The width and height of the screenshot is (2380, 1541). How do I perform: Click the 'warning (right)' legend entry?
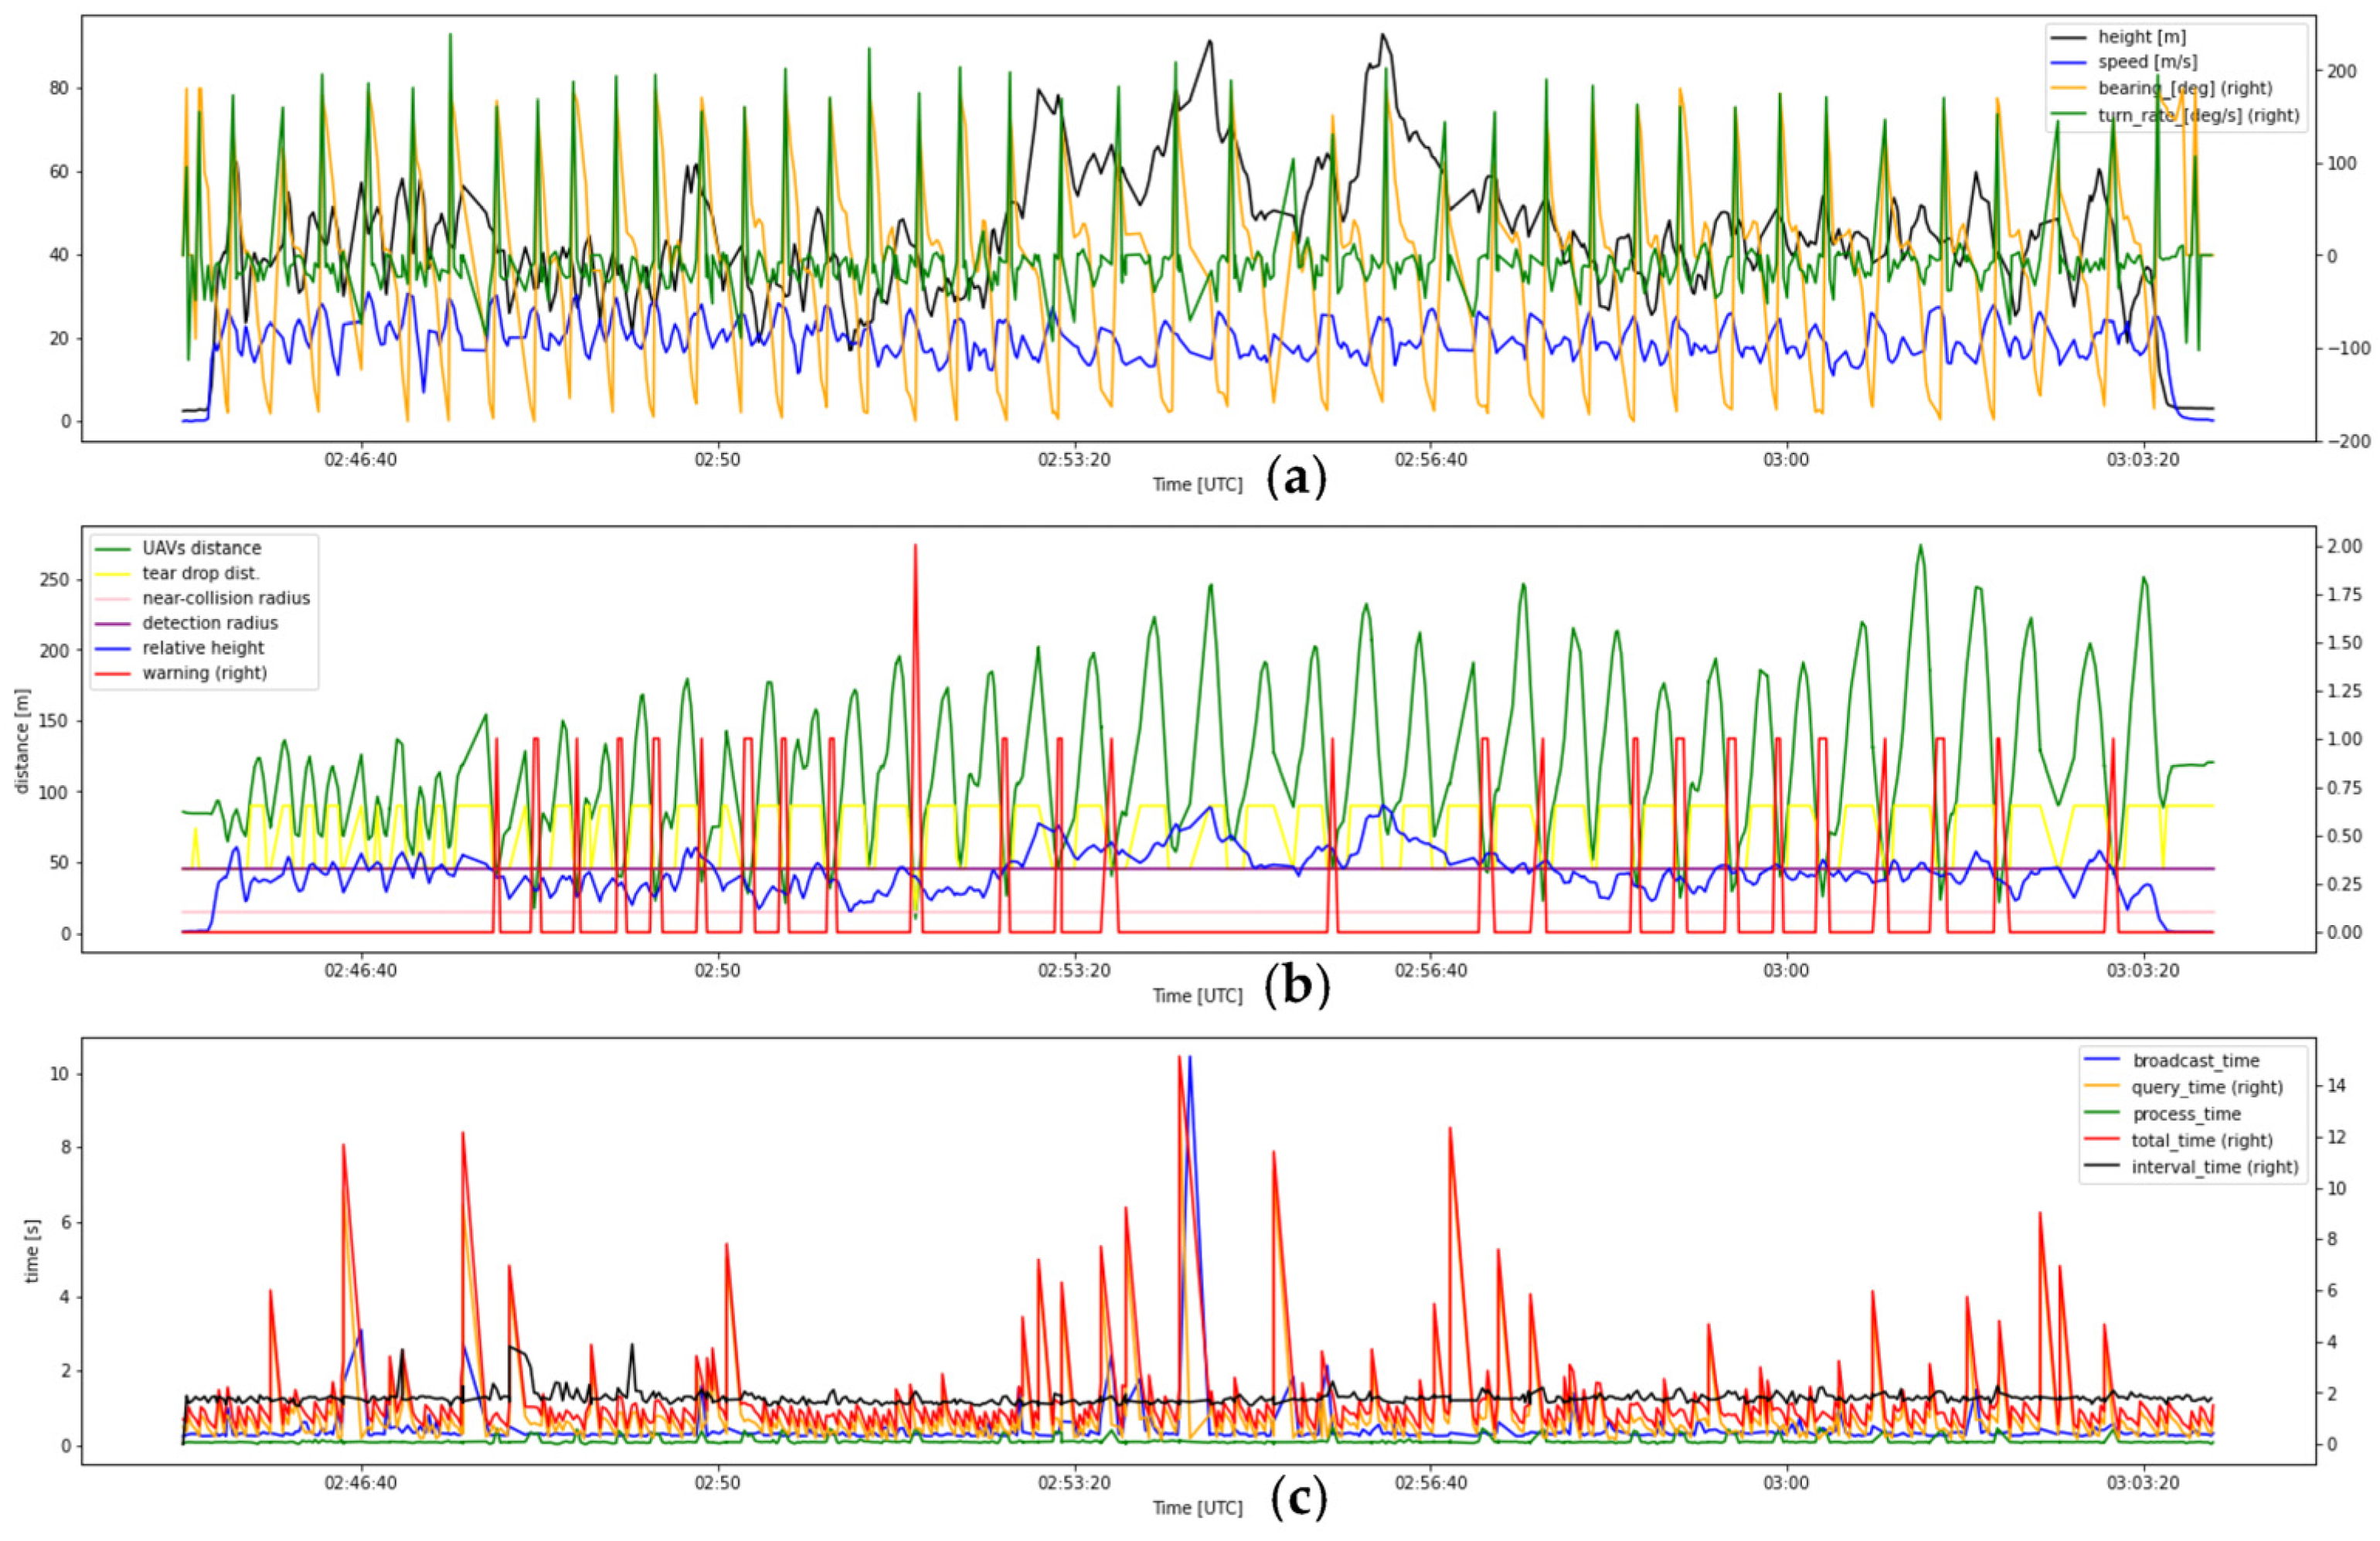click(x=204, y=673)
